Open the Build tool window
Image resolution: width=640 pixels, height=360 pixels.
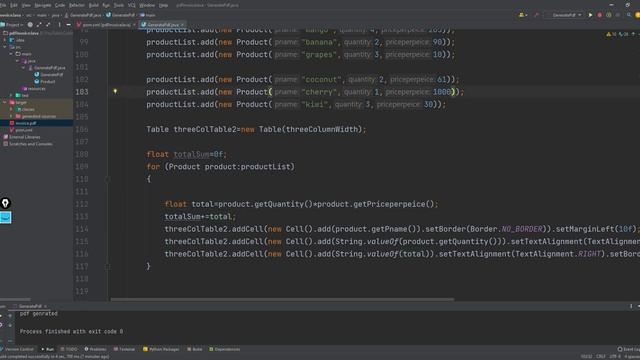tap(195, 349)
